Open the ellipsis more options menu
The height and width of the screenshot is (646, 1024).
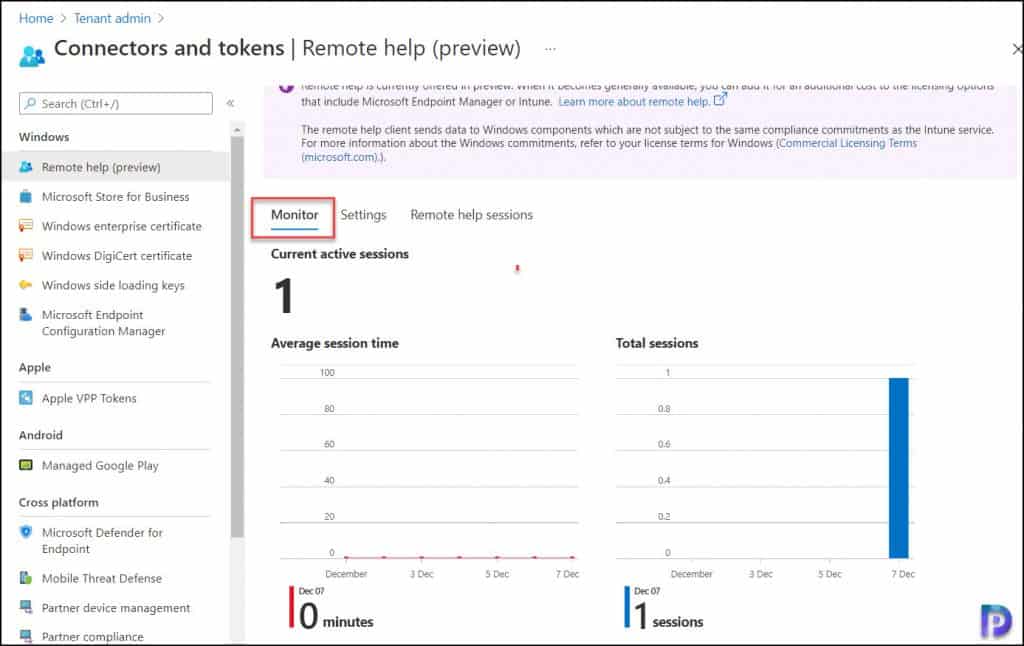(551, 49)
